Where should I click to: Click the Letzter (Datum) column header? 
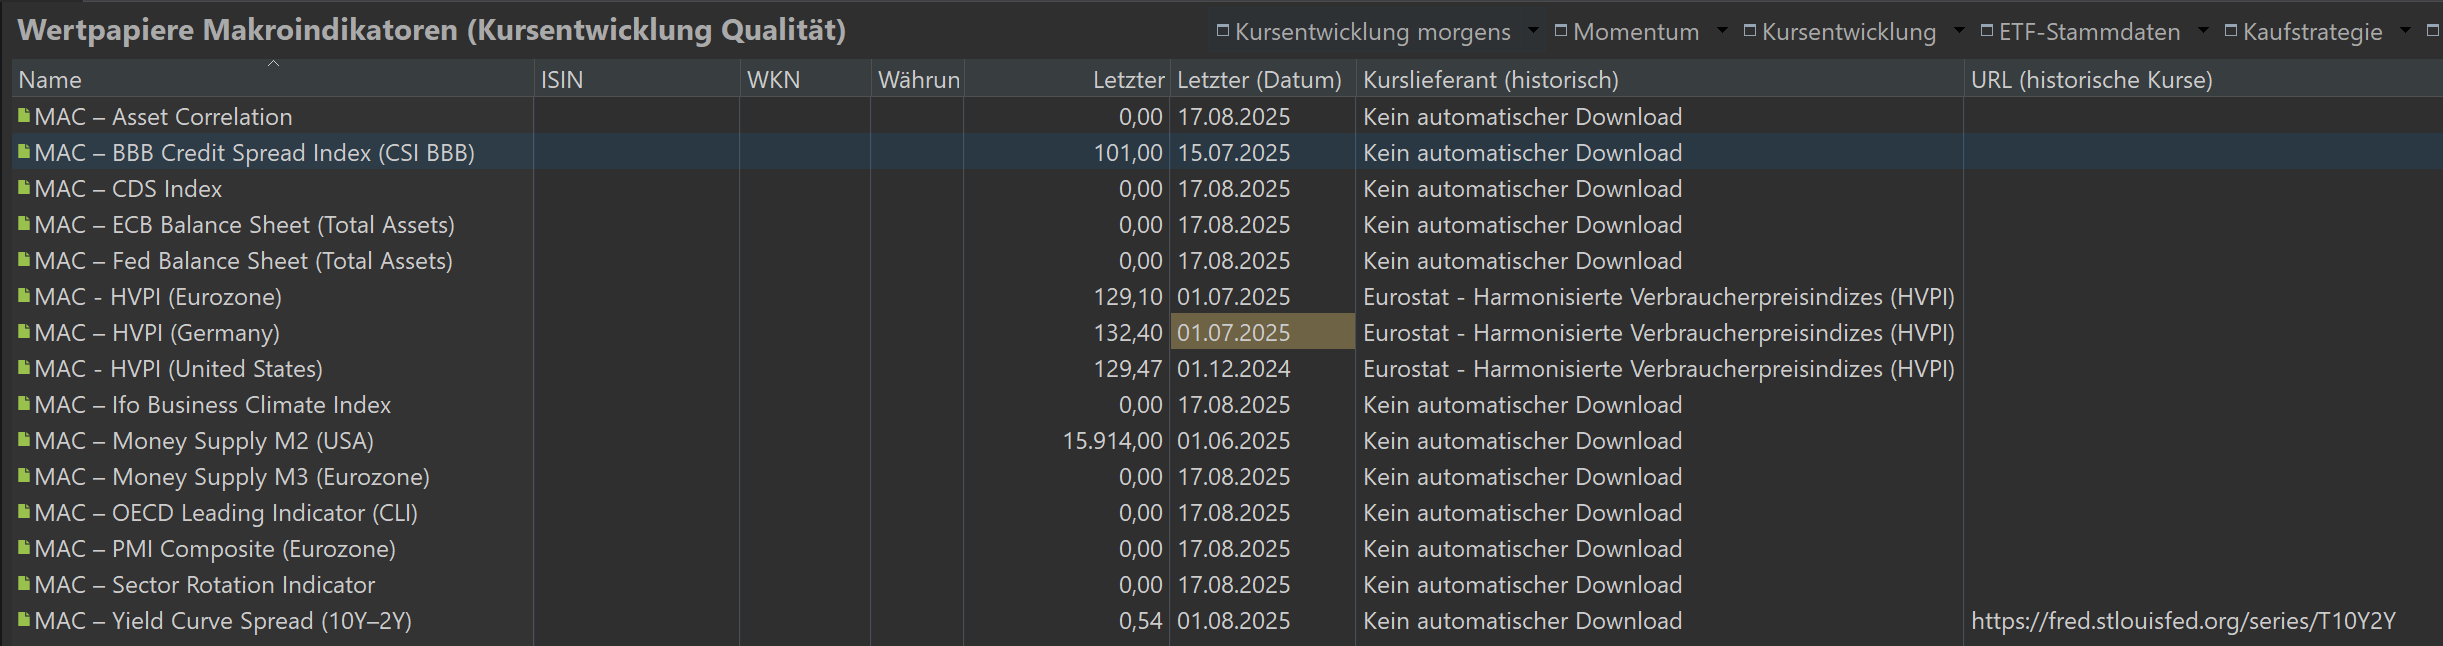coord(1259,80)
